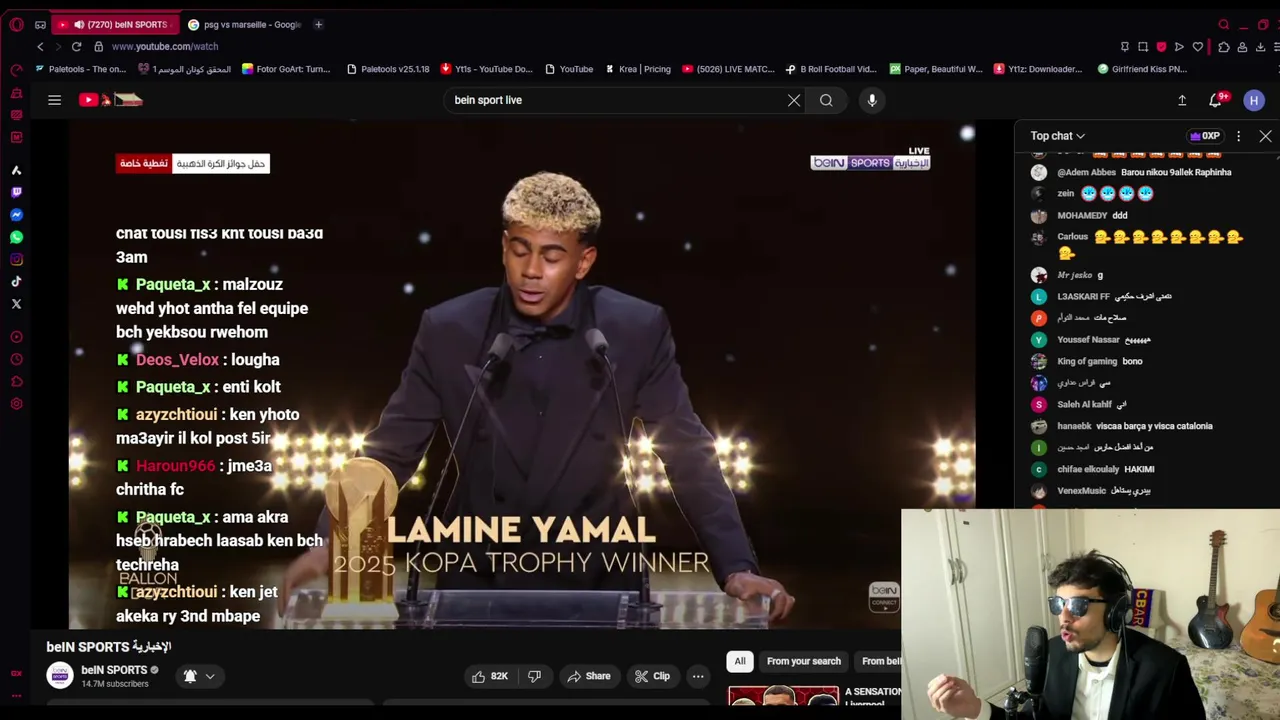The height and width of the screenshot is (720, 1280).
Task: Open Paletools v25.1.18 bookmark
Action: point(388,69)
